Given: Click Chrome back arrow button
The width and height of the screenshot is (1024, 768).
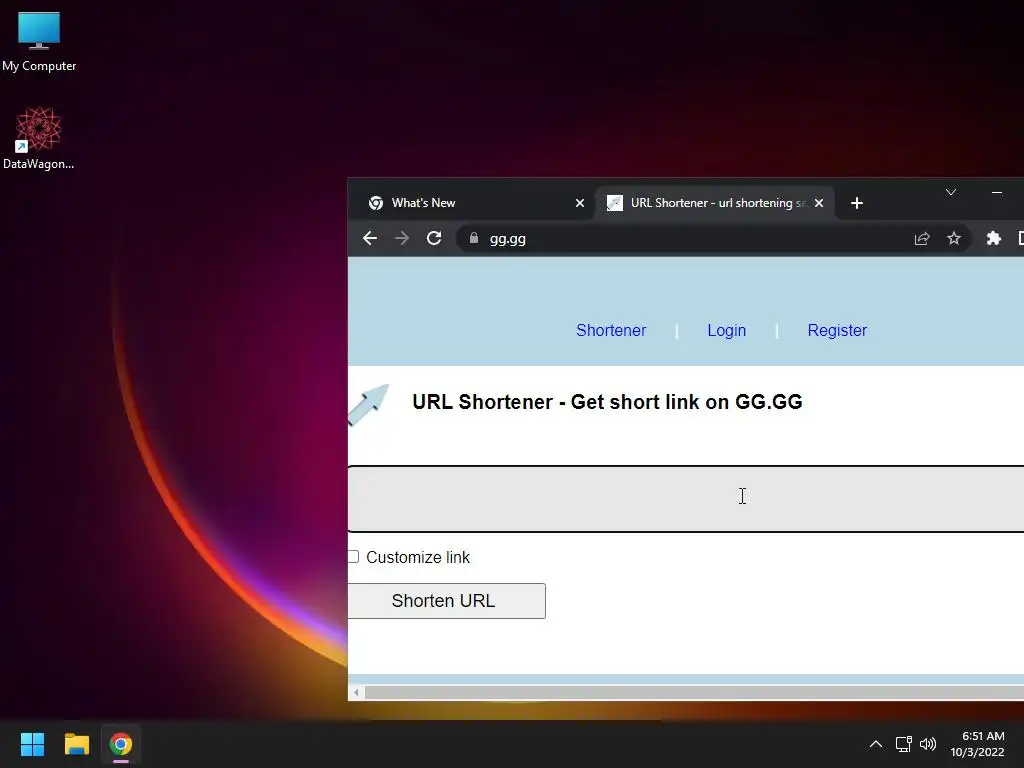Looking at the screenshot, I should [370, 238].
